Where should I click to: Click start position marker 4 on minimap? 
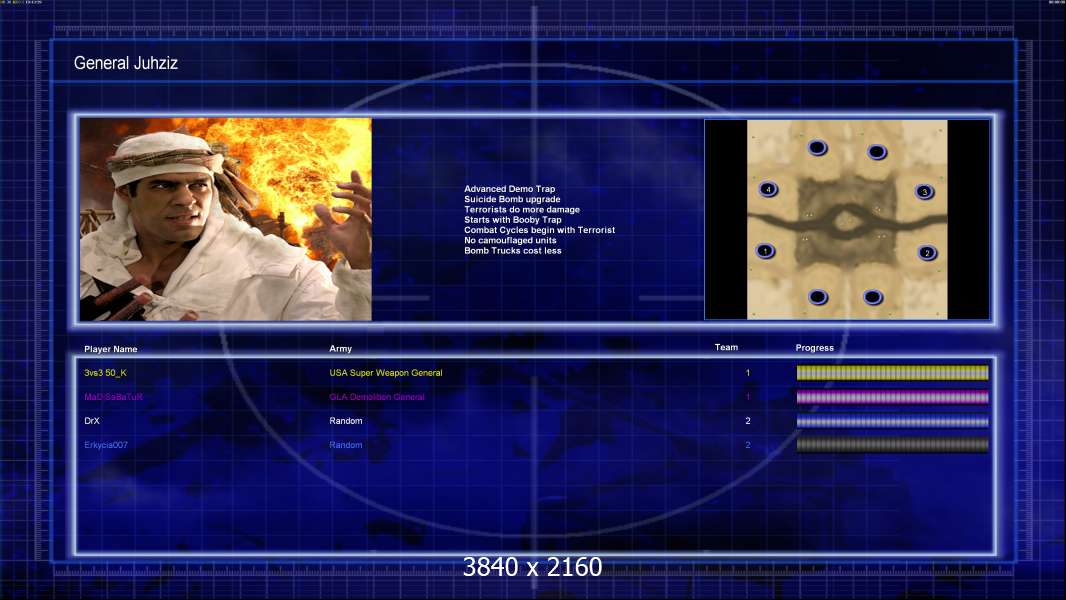tap(768, 189)
